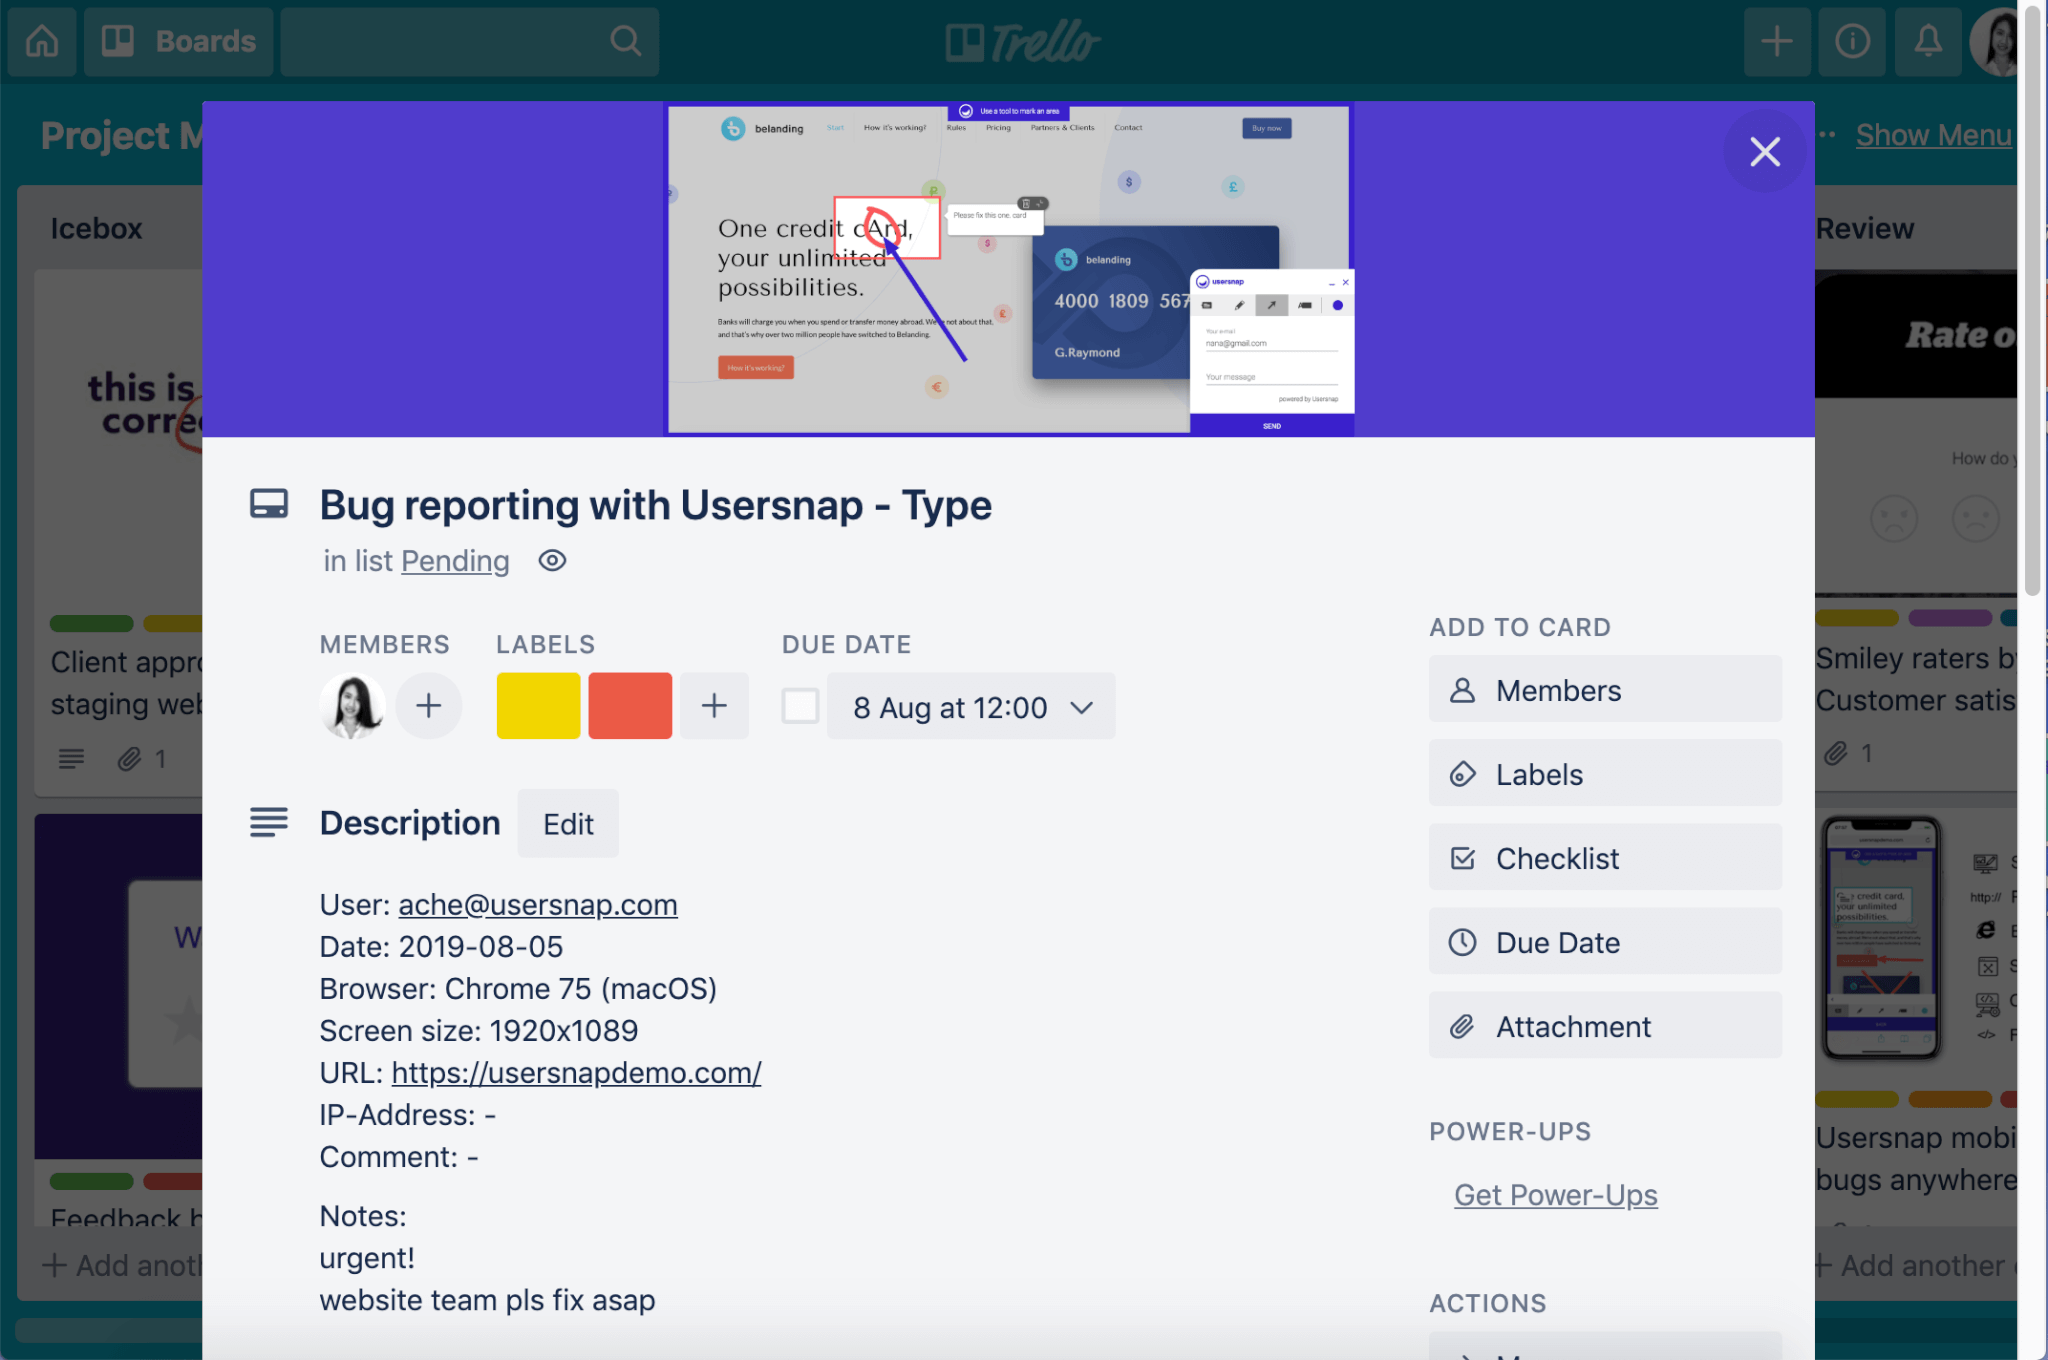Open the Usersnap mobile card thumbnail
The height and width of the screenshot is (1360, 2048).
click(1881, 939)
